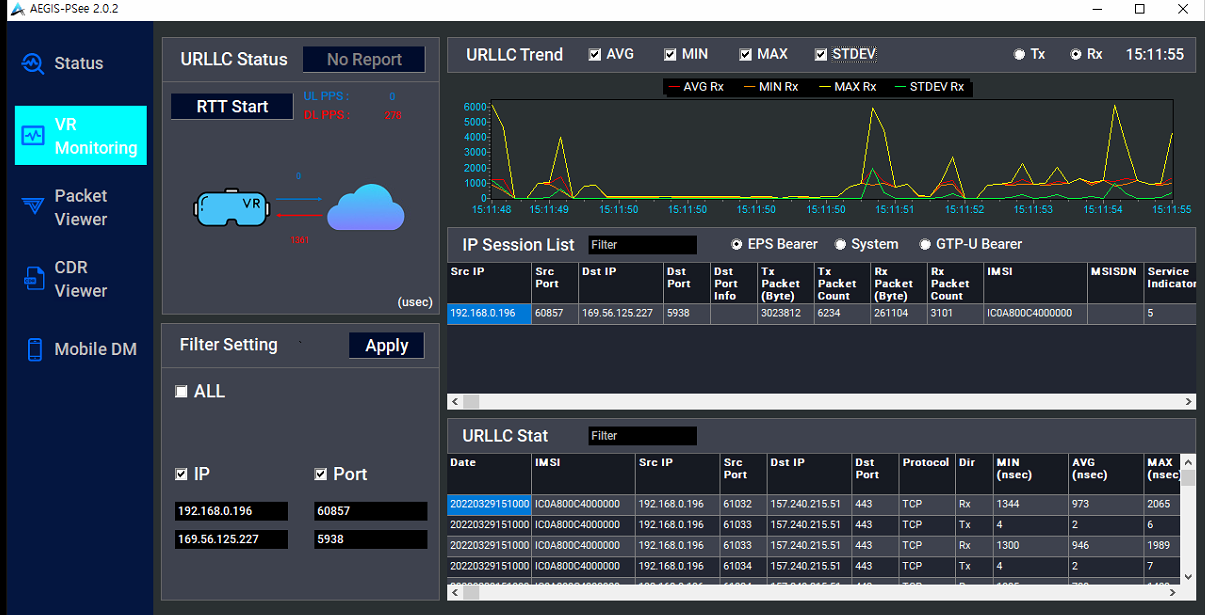The width and height of the screenshot is (1205, 615).
Task: Click the down arrow of URLLC Stat scrollbar
Action: point(1188,577)
